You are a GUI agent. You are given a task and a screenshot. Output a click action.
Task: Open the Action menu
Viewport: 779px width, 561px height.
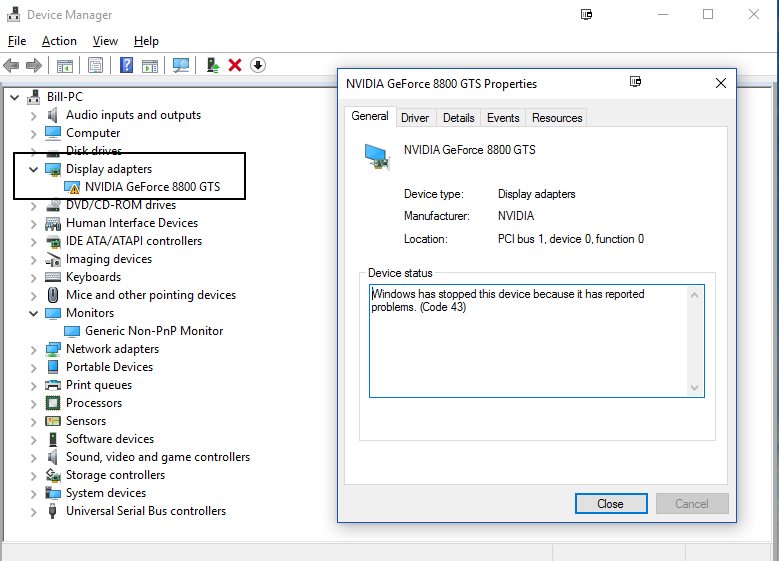59,41
